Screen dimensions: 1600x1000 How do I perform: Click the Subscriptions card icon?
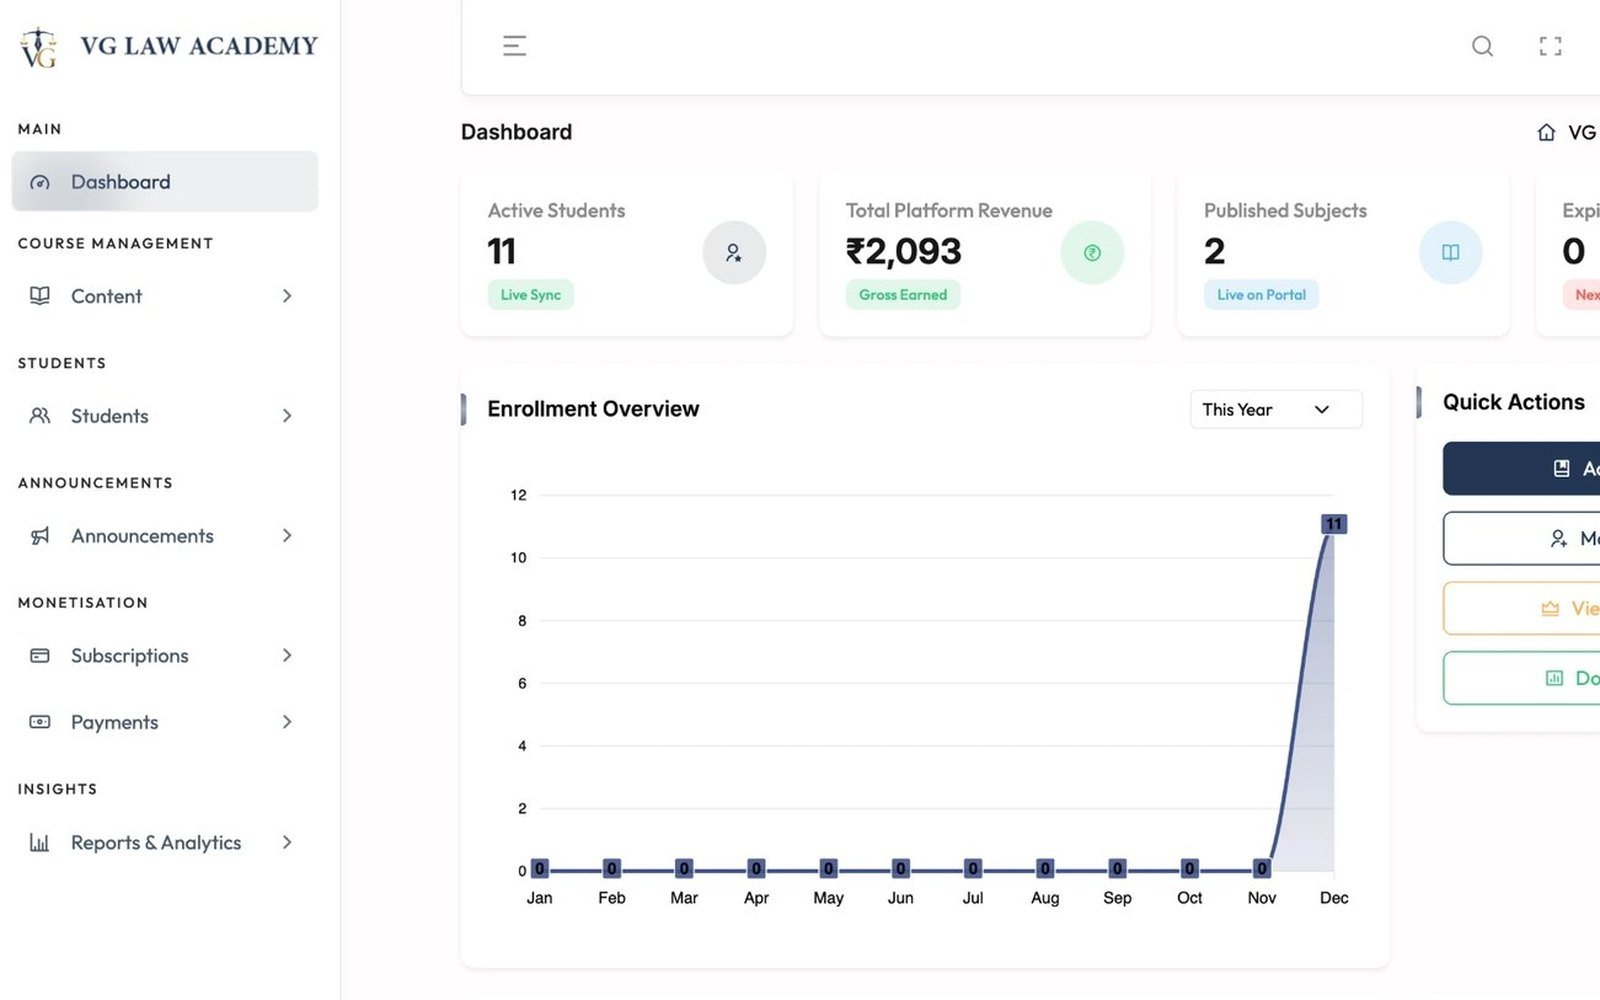40,656
